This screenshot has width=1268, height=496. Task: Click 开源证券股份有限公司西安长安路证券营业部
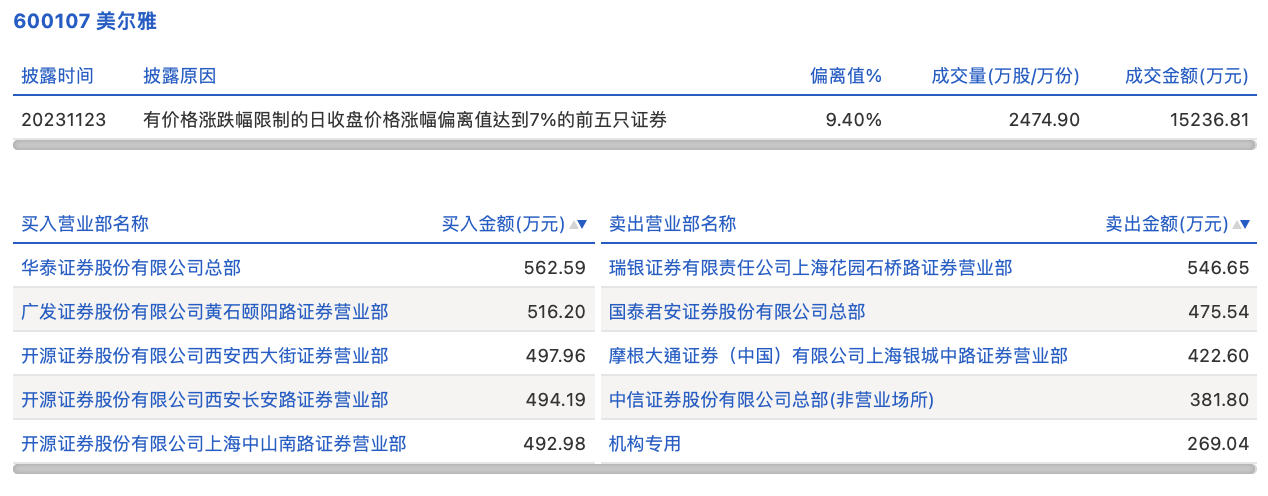click(205, 400)
